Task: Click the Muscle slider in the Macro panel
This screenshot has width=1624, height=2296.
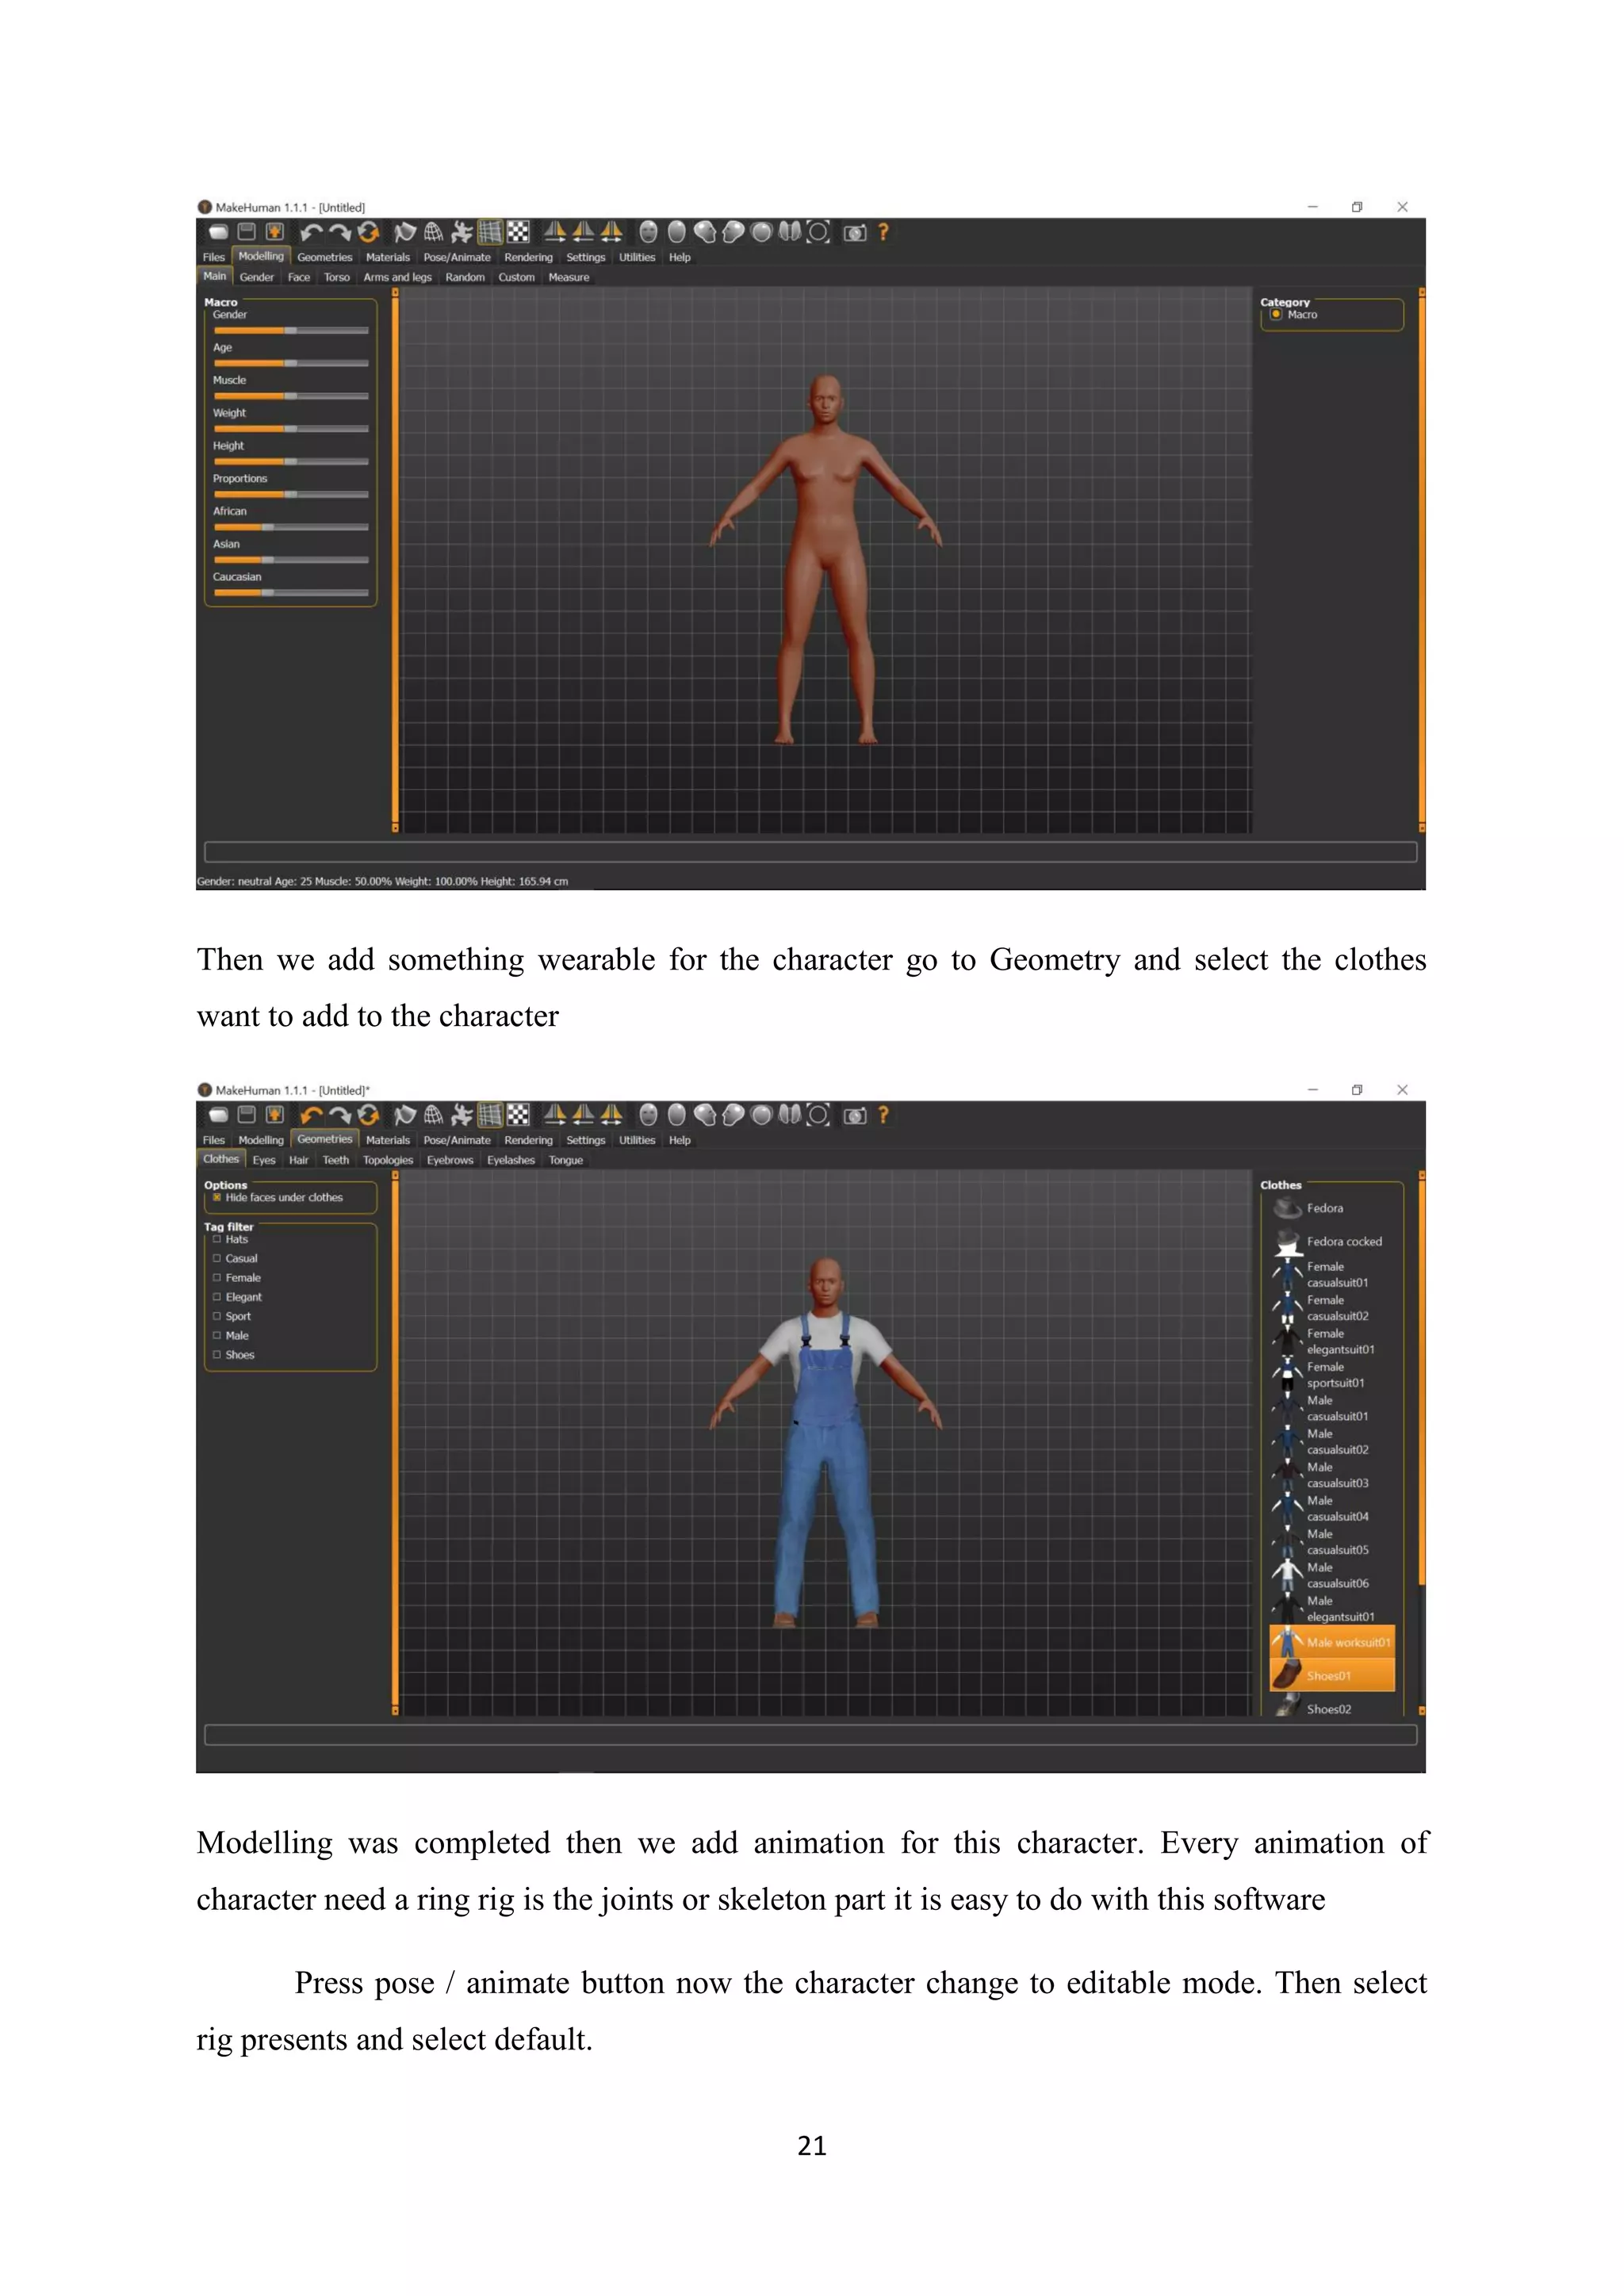Action: pyautogui.click(x=290, y=396)
